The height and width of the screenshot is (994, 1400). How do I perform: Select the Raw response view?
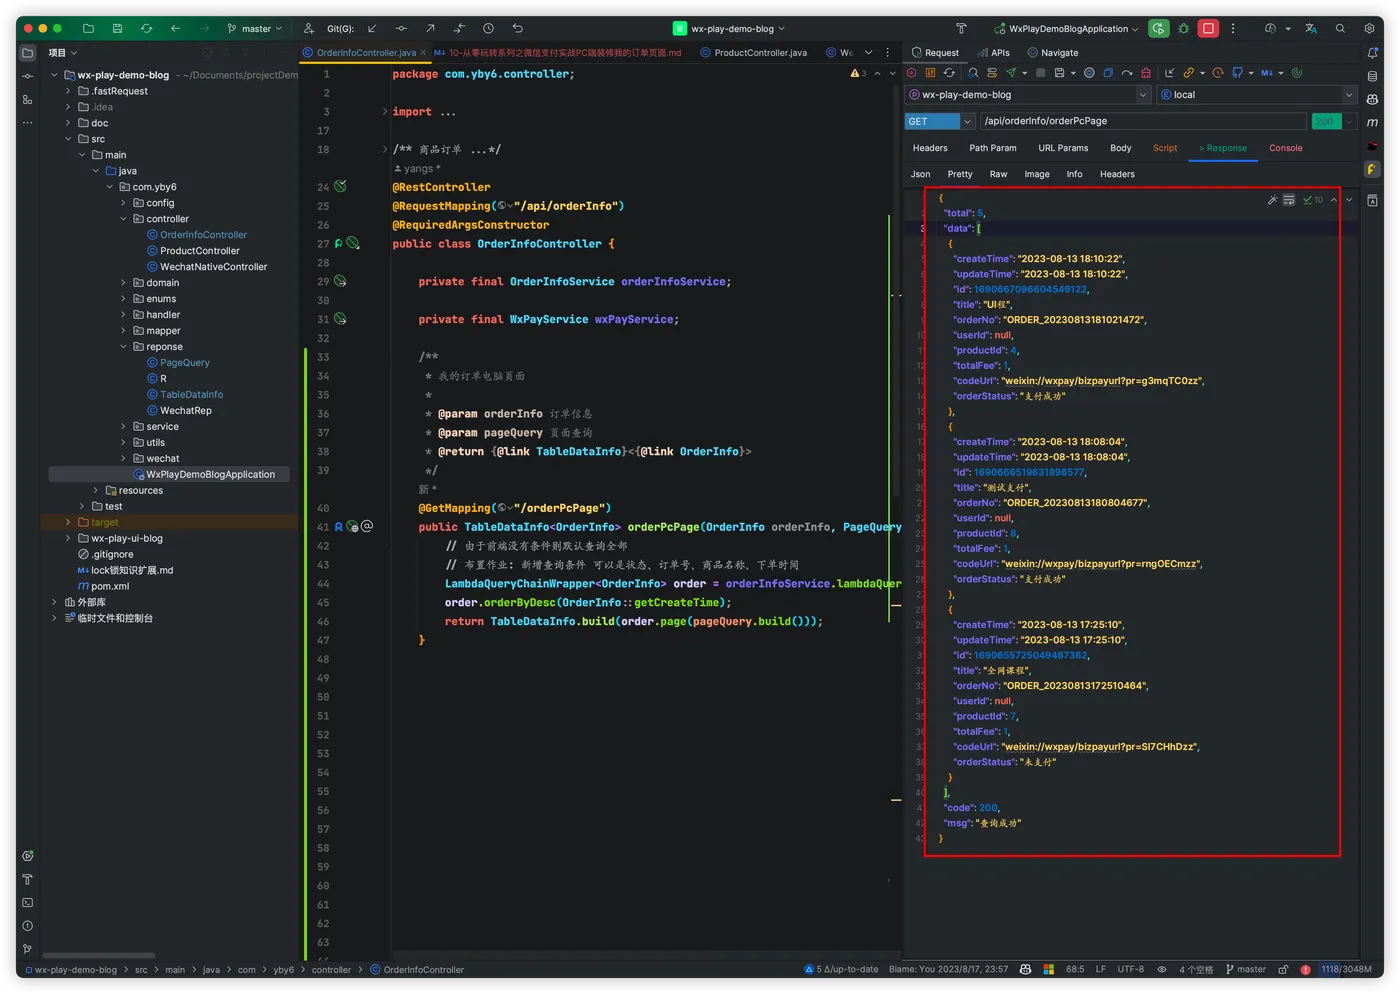coord(998,174)
